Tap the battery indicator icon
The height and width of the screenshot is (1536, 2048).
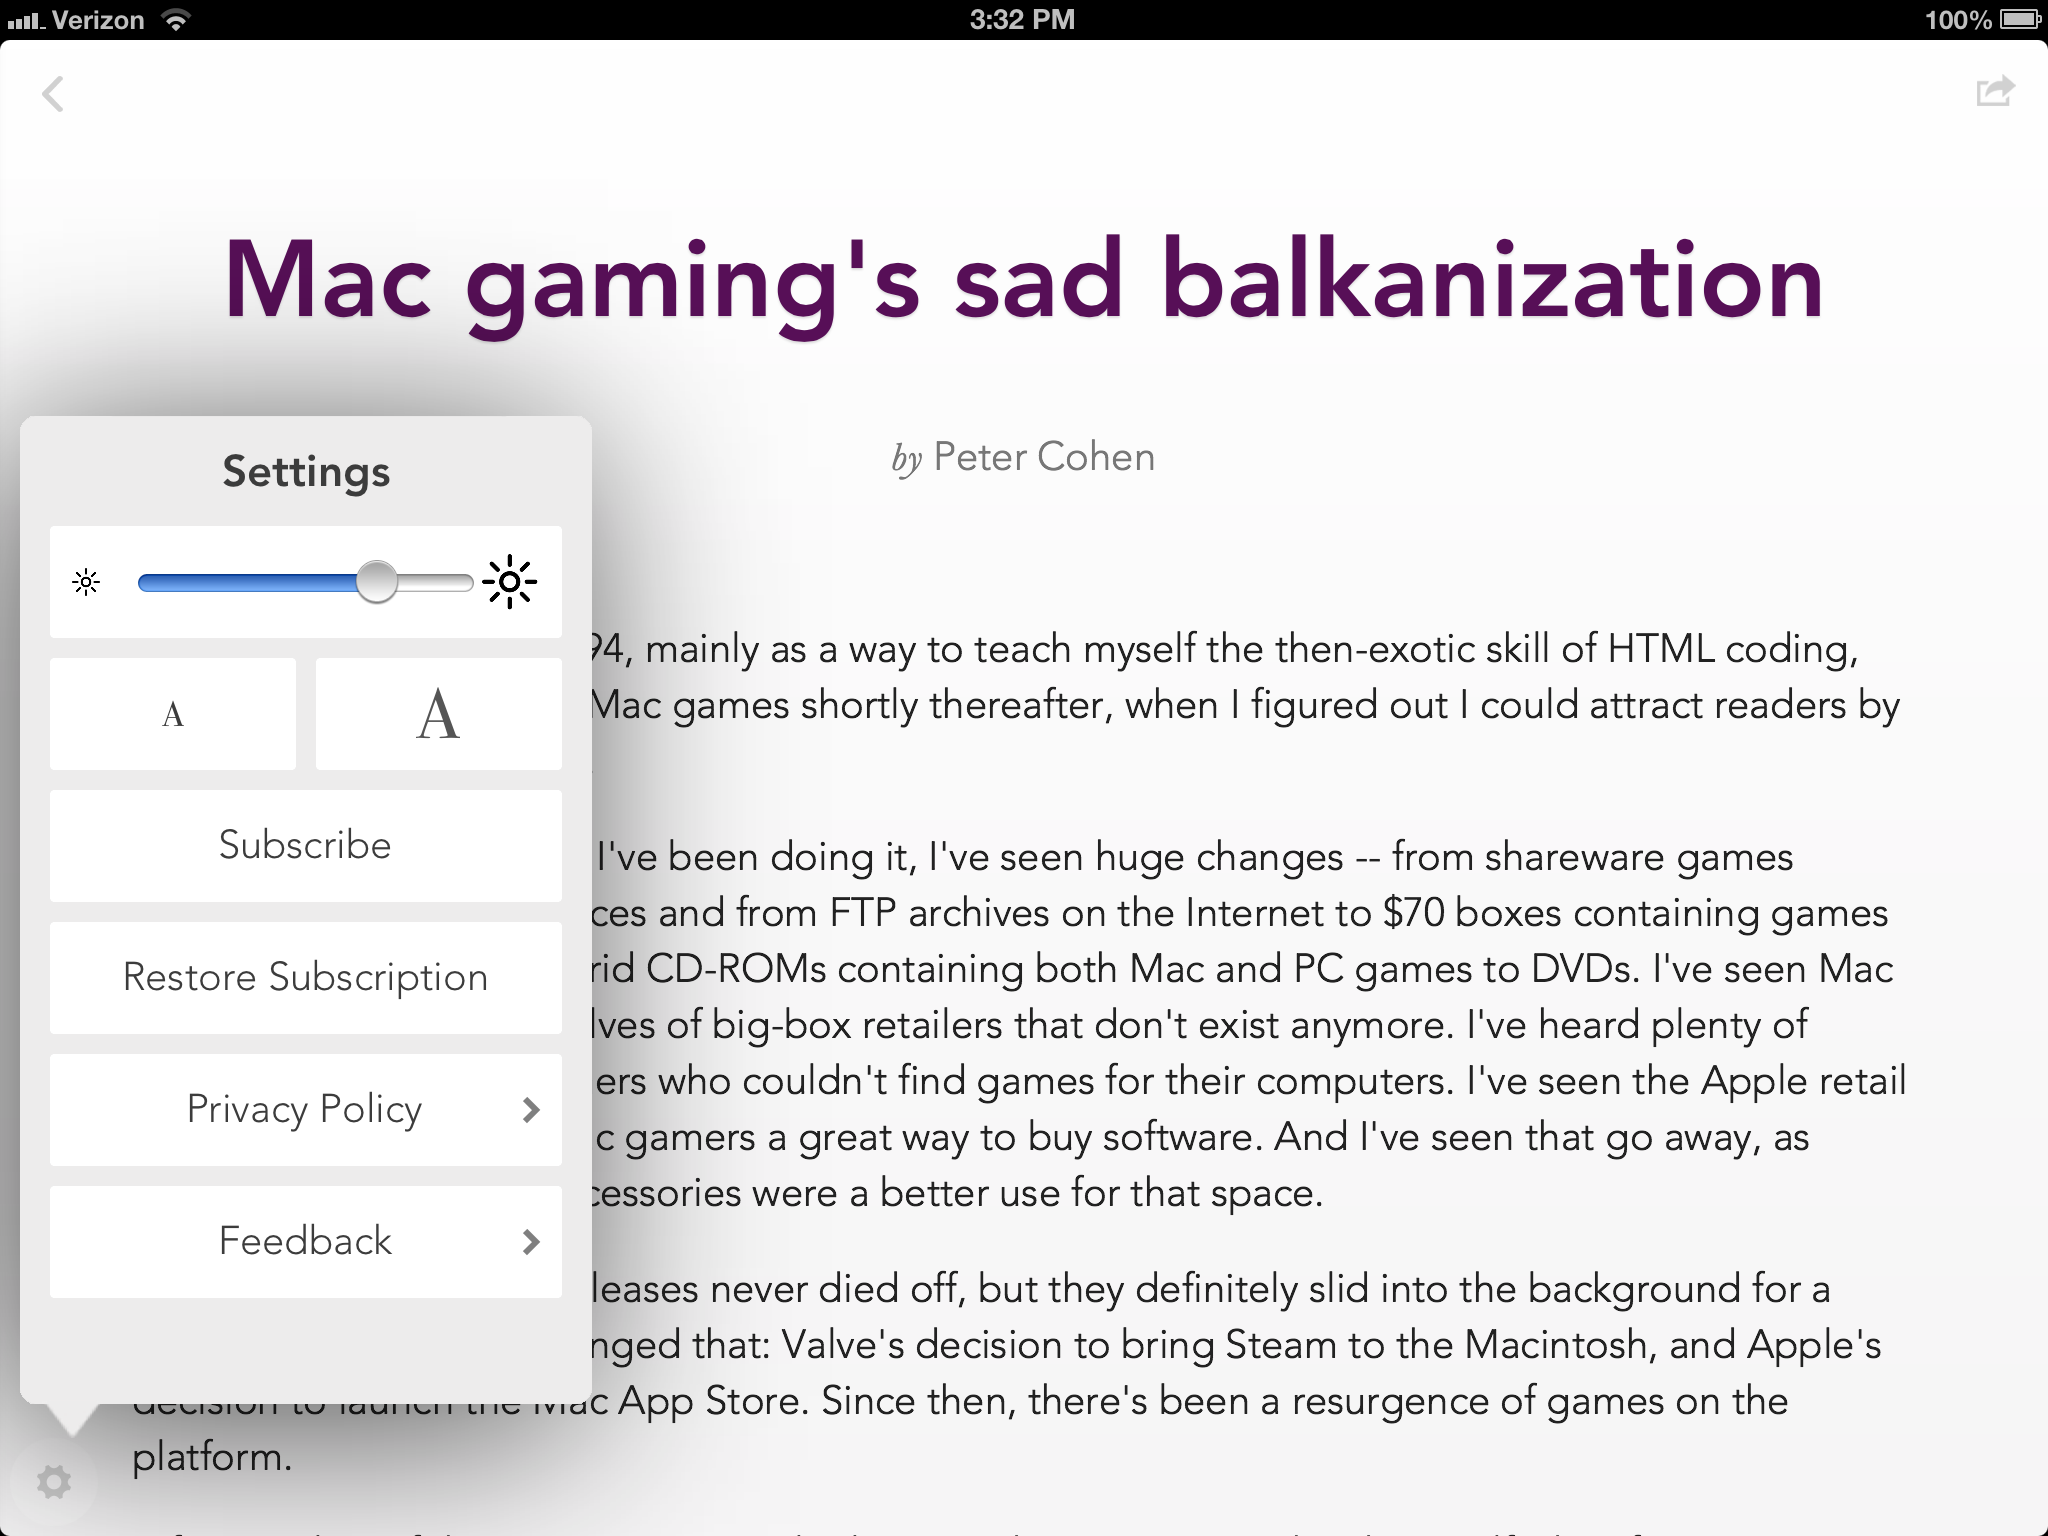tap(2020, 19)
